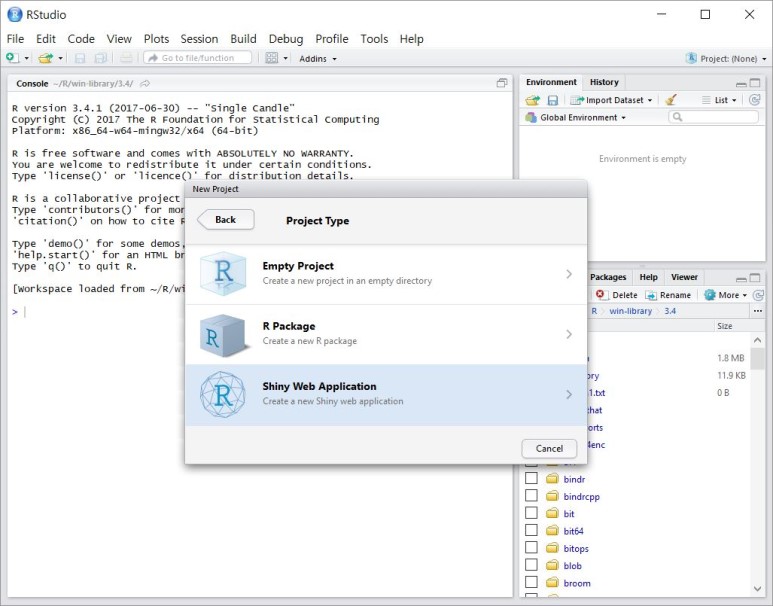The width and height of the screenshot is (773, 606).
Task: Click the Print icon in toolbar
Action: pyautogui.click(x=126, y=58)
